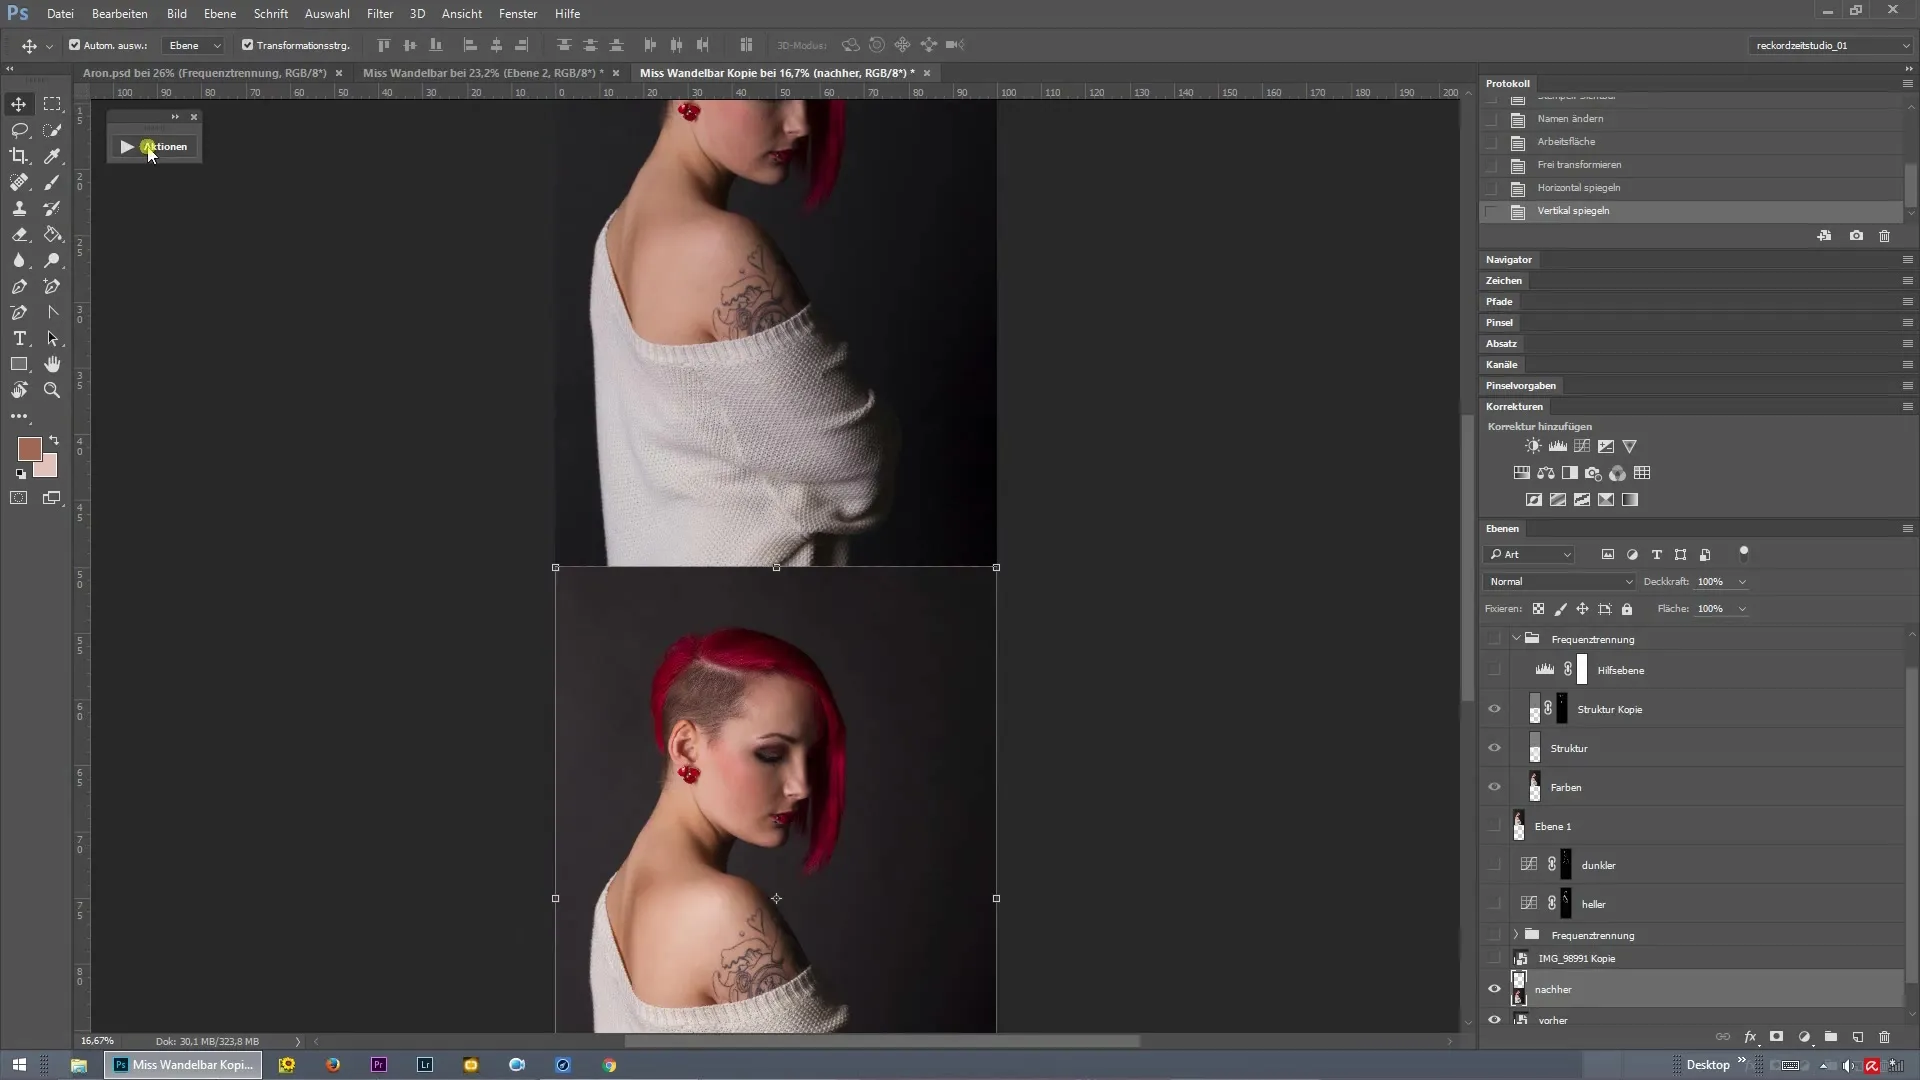Select the Rectangle shape tool

click(x=19, y=364)
